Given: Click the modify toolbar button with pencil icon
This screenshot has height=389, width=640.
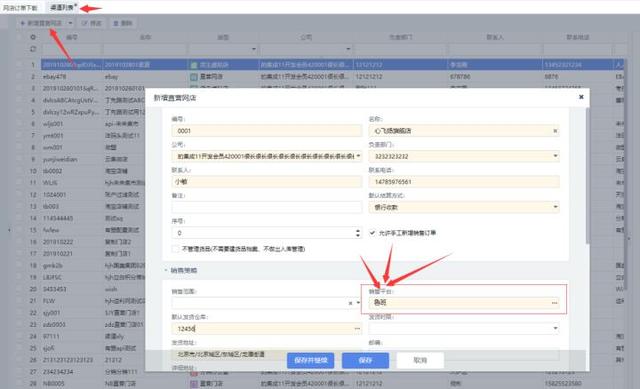Looking at the screenshot, I should (92, 23).
